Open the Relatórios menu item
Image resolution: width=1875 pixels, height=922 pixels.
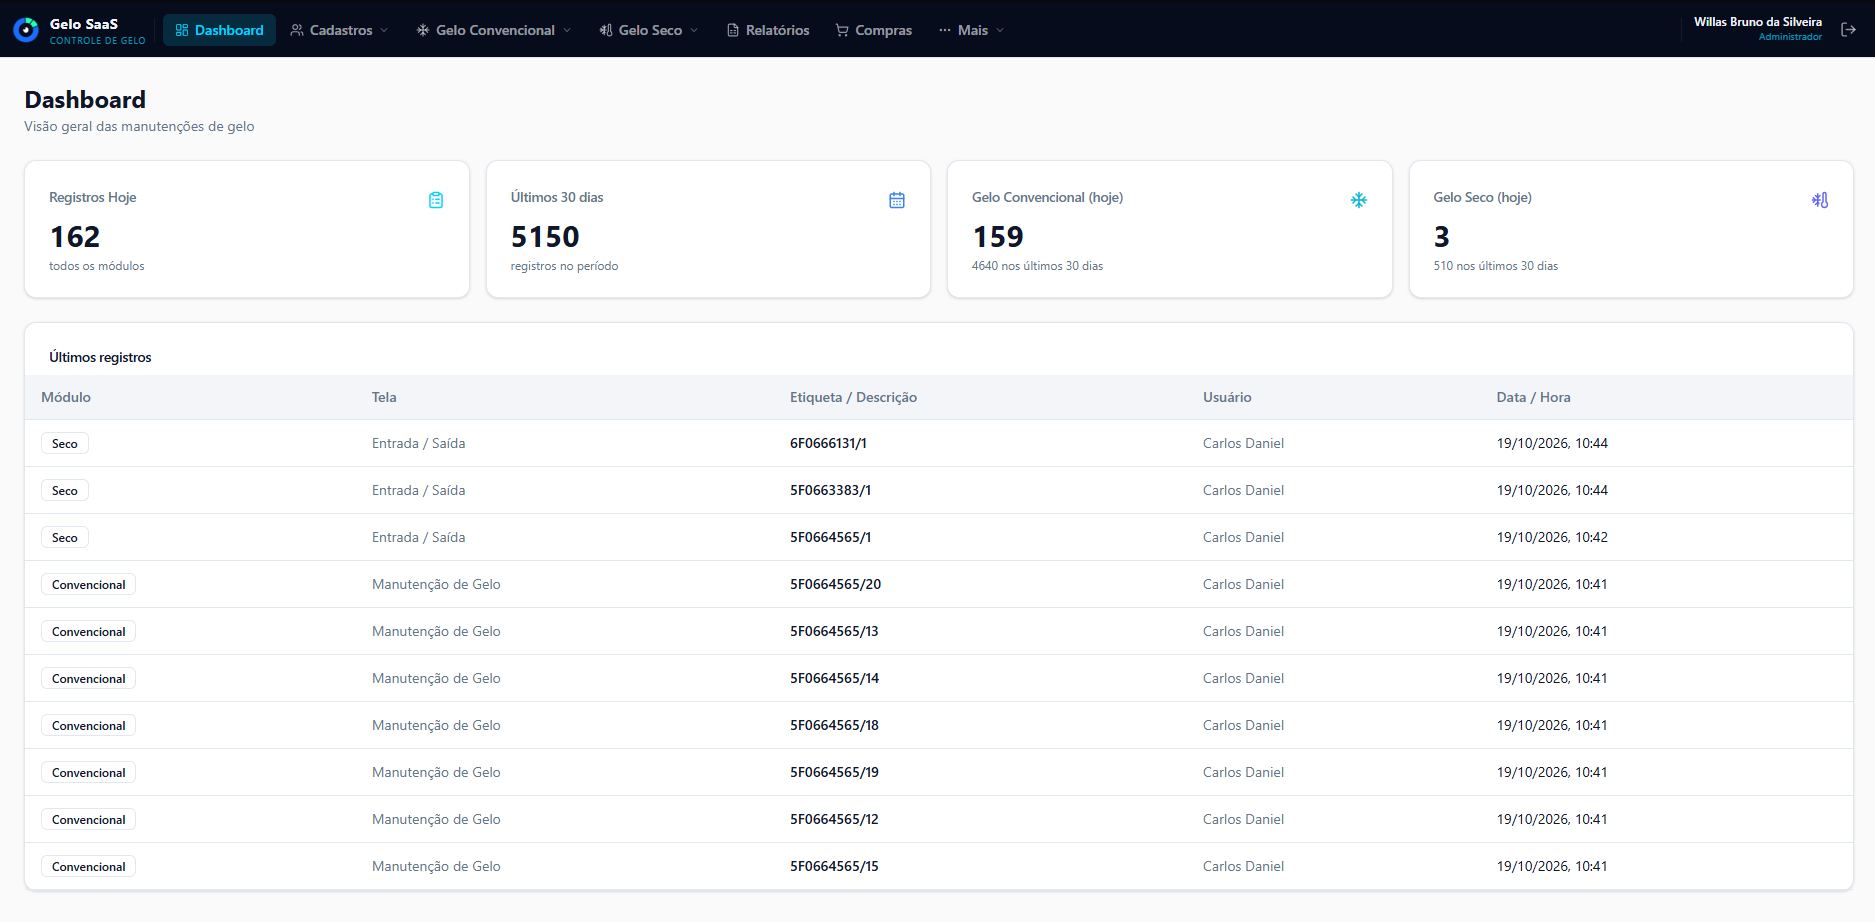(768, 30)
